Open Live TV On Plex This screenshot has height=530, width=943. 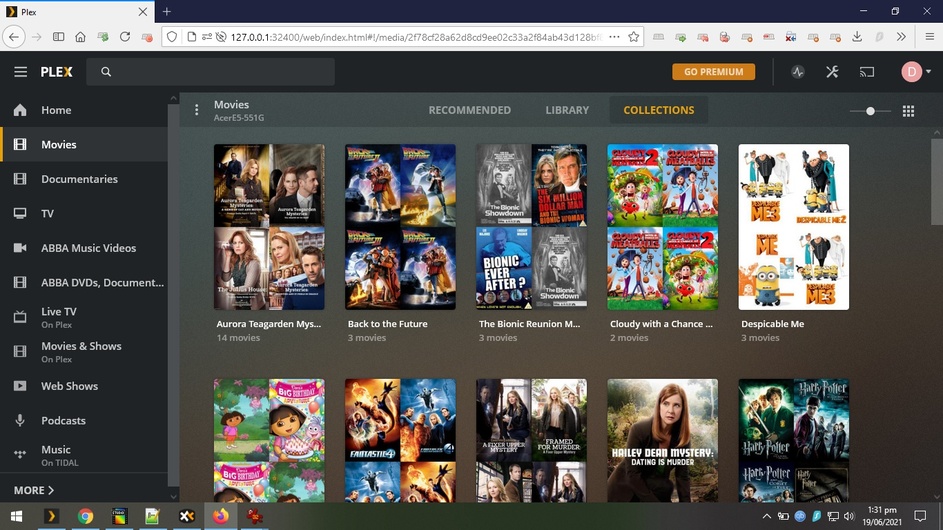click(x=84, y=317)
